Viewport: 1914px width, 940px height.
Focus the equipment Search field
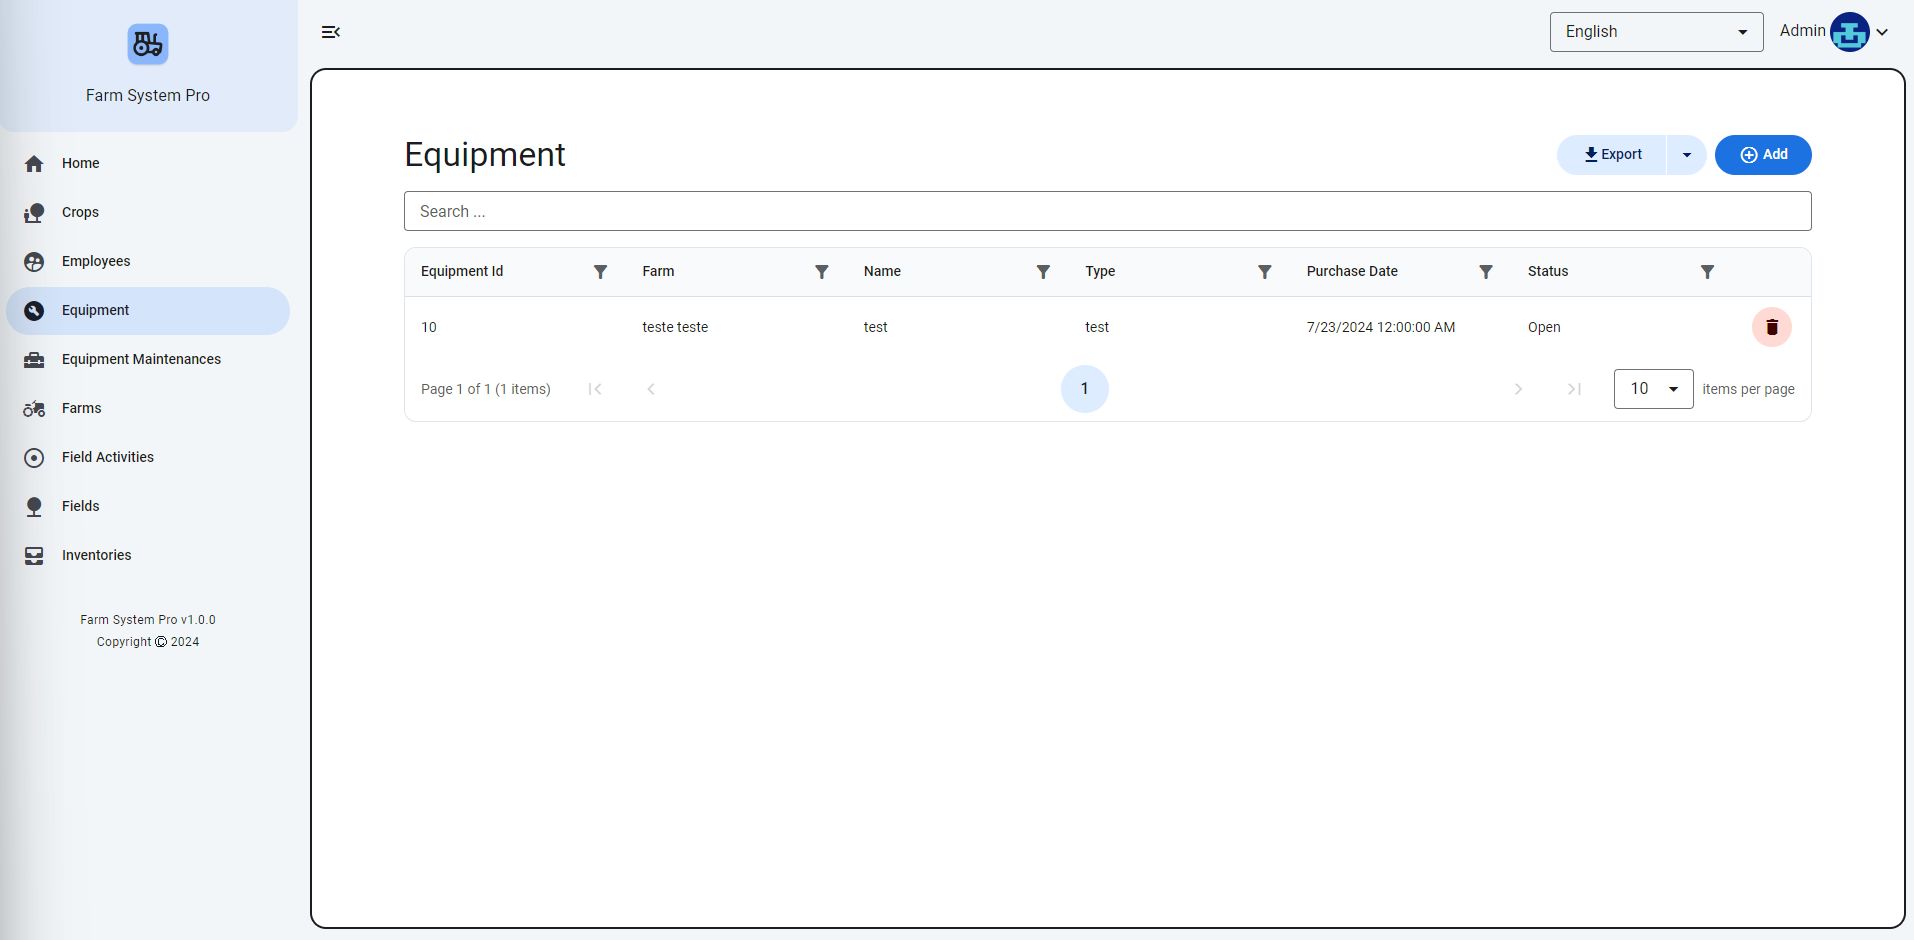tap(1107, 211)
